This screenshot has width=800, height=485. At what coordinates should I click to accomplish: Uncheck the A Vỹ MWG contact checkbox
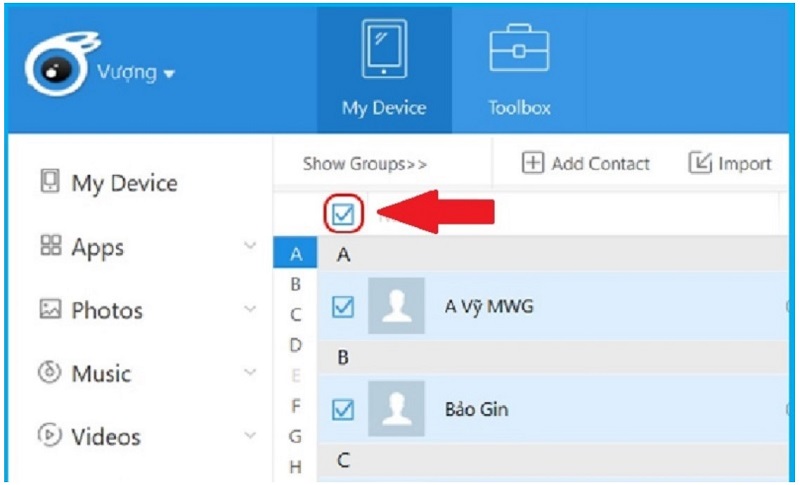pyautogui.click(x=343, y=307)
